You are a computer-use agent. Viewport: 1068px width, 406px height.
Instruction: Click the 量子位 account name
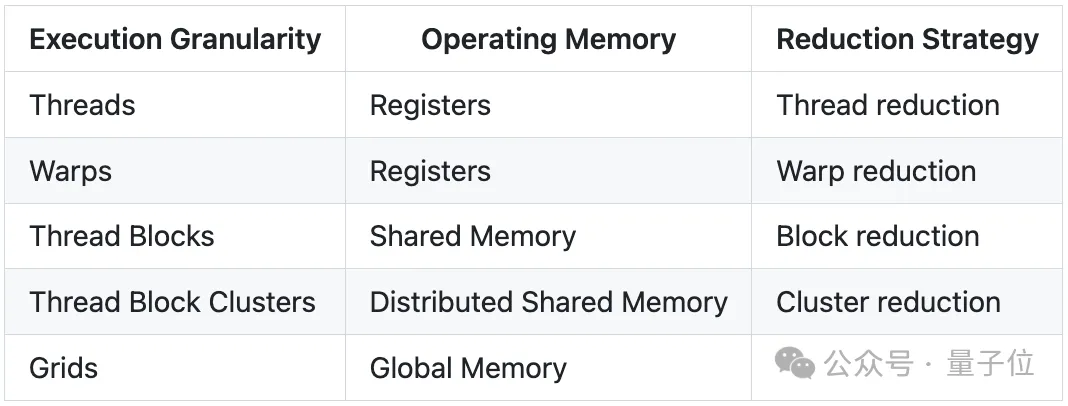tap(989, 364)
